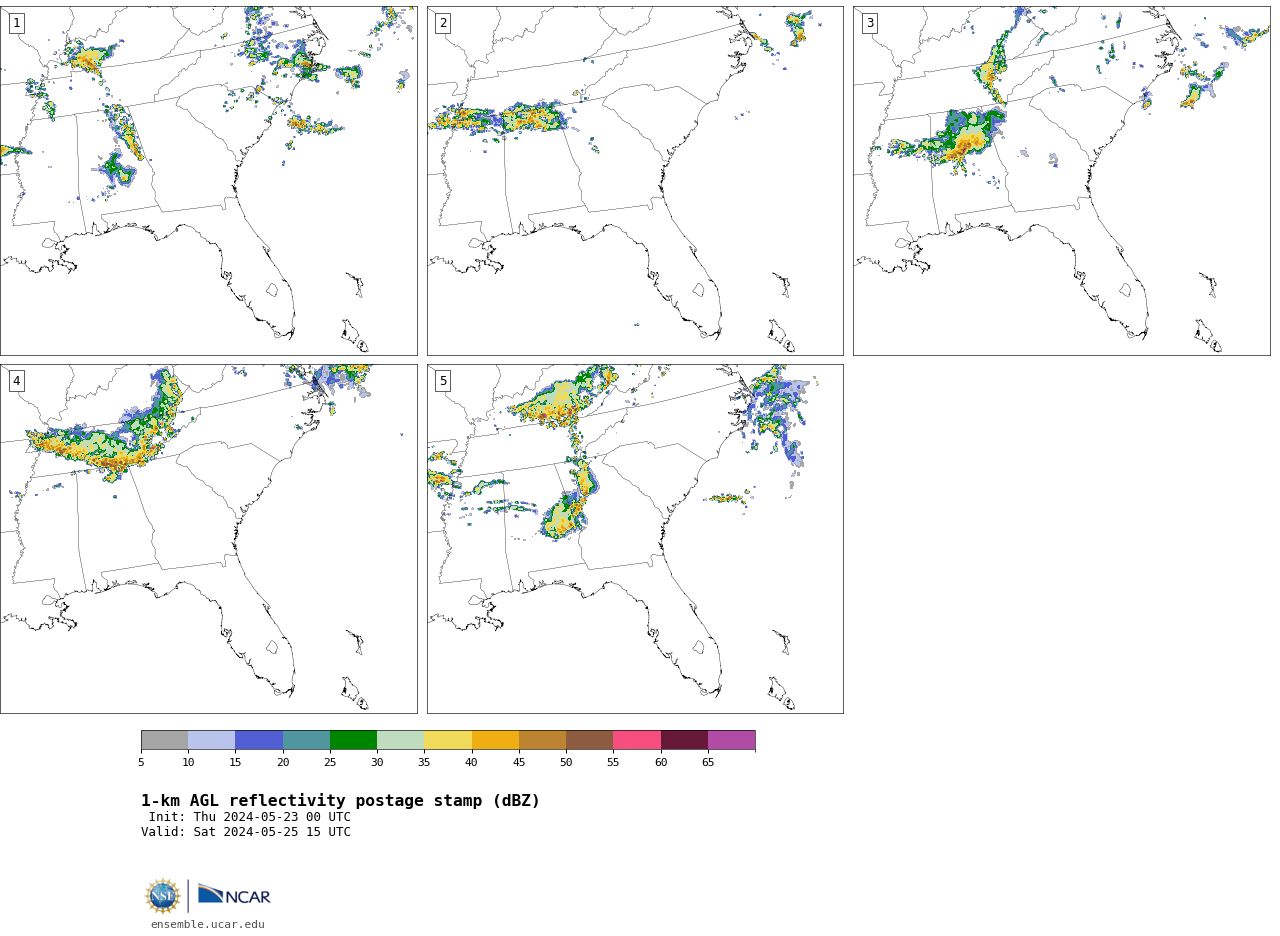Open the ensemble.ucar.edu link
The width and height of the screenshot is (1280, 936).
click(208, 924)
